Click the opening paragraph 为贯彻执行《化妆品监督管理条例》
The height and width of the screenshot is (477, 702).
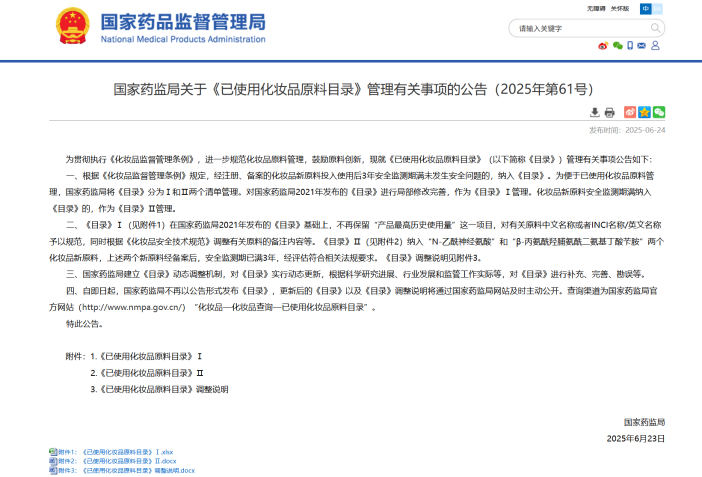coord(359,159)
